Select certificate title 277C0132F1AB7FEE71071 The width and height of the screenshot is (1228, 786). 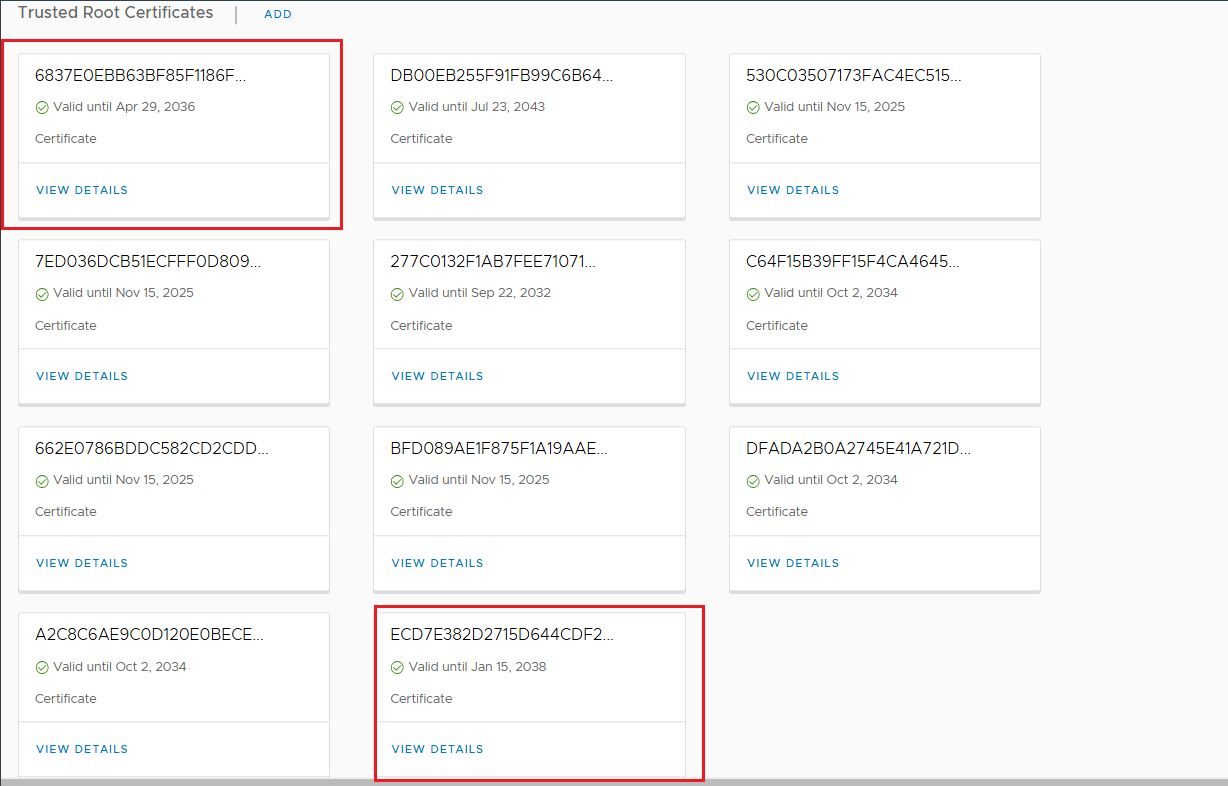(493, 262)
